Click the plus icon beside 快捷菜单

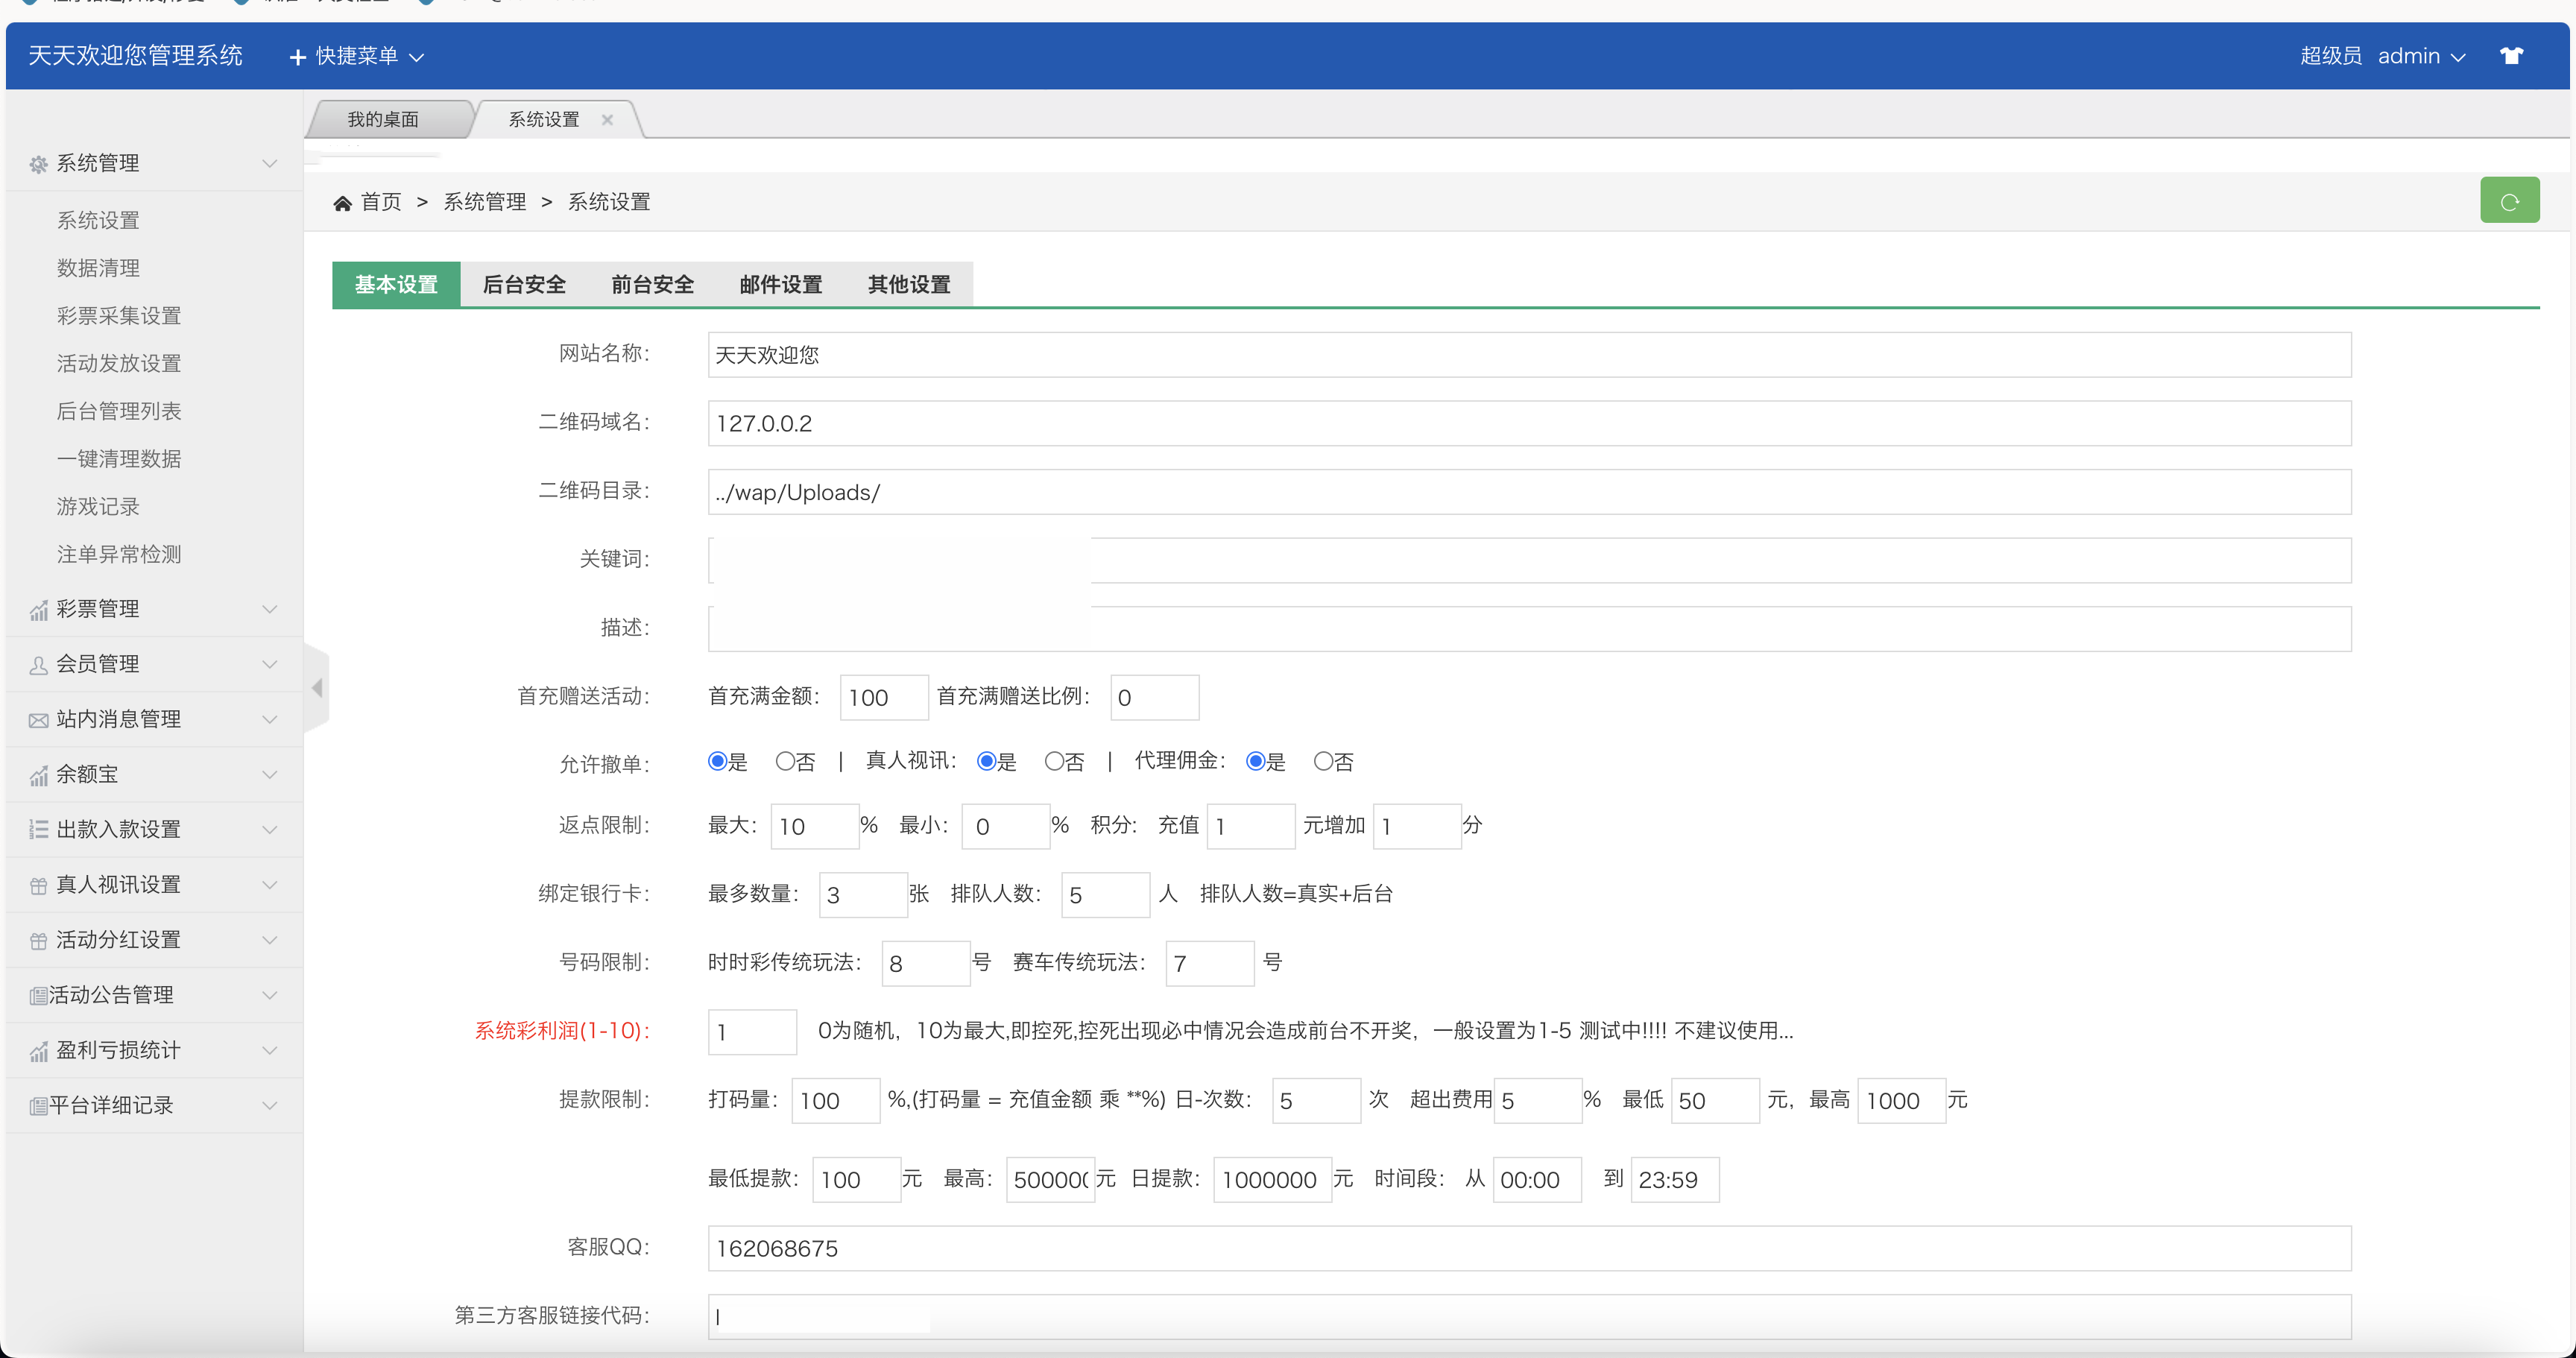point(297,57)
